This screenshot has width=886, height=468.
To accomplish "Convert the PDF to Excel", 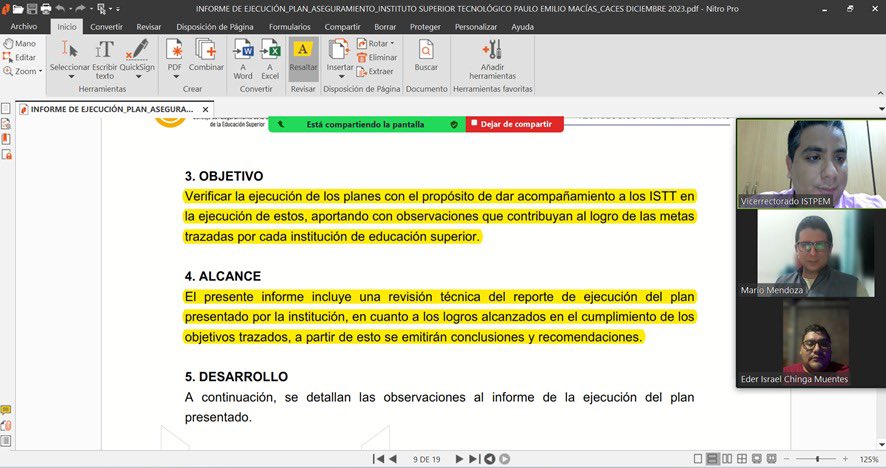I will coord(270,59).
